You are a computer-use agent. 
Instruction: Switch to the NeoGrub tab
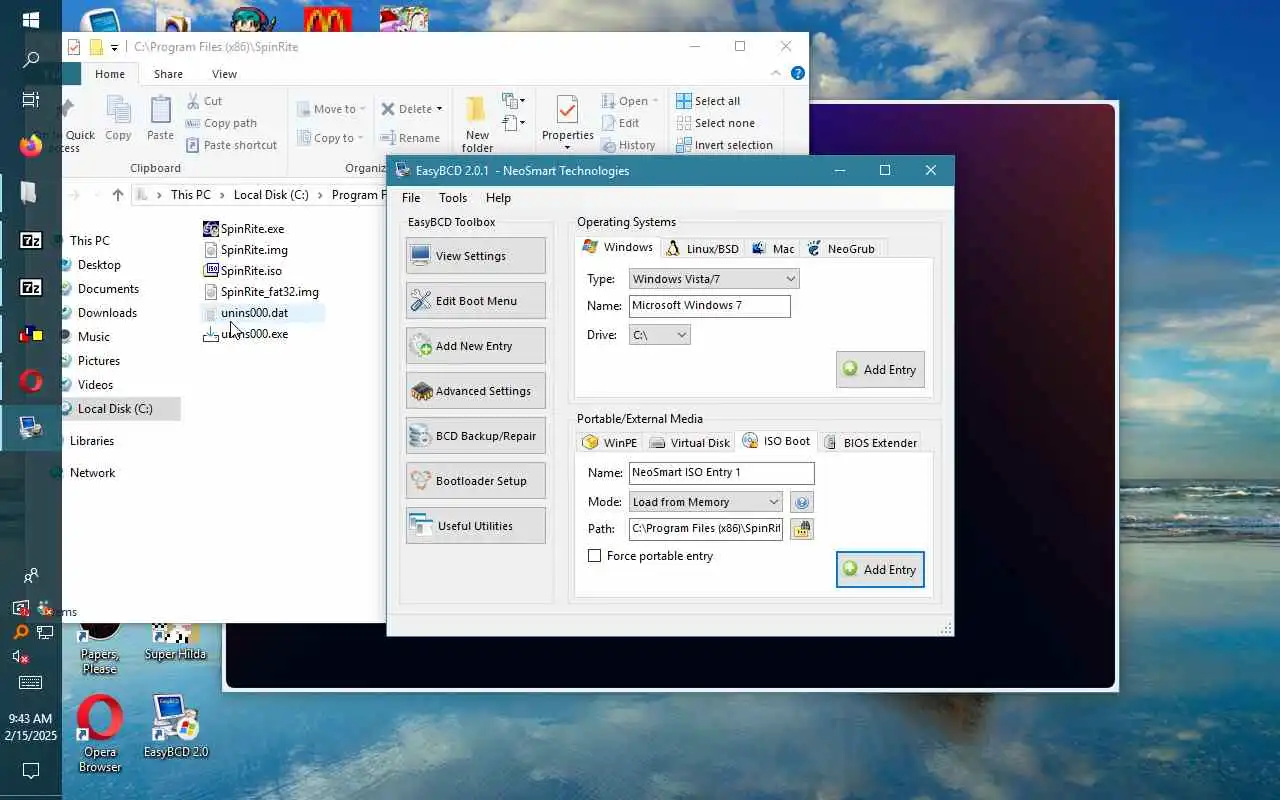tap(841, 249)
